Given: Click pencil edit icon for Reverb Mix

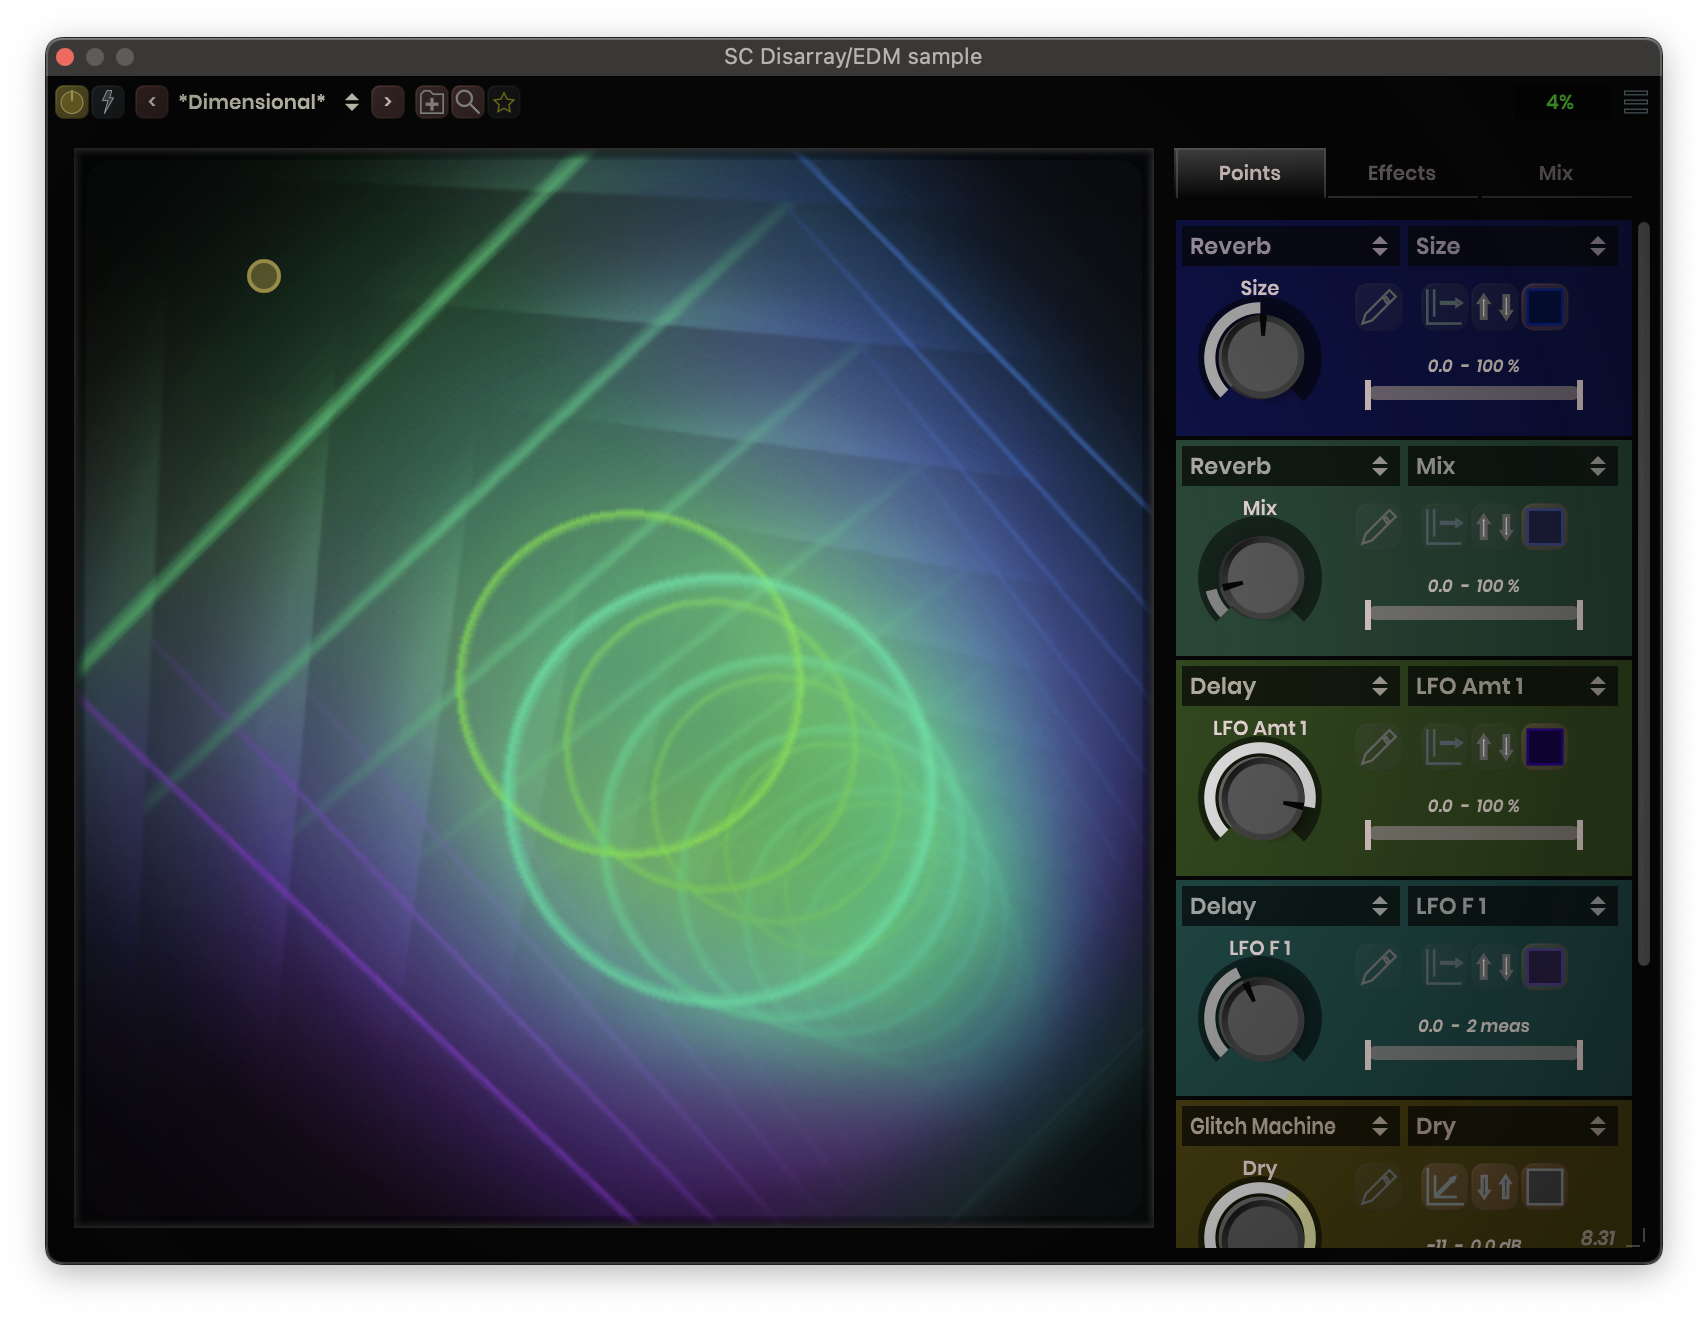Looking at the screenshot, I should 1378,527.
